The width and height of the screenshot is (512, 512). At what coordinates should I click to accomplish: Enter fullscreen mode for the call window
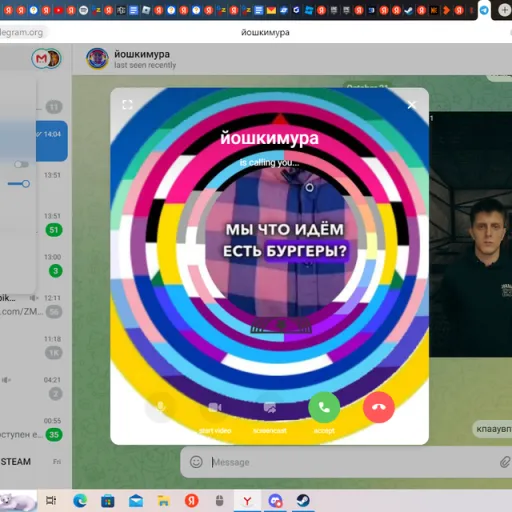127,105
